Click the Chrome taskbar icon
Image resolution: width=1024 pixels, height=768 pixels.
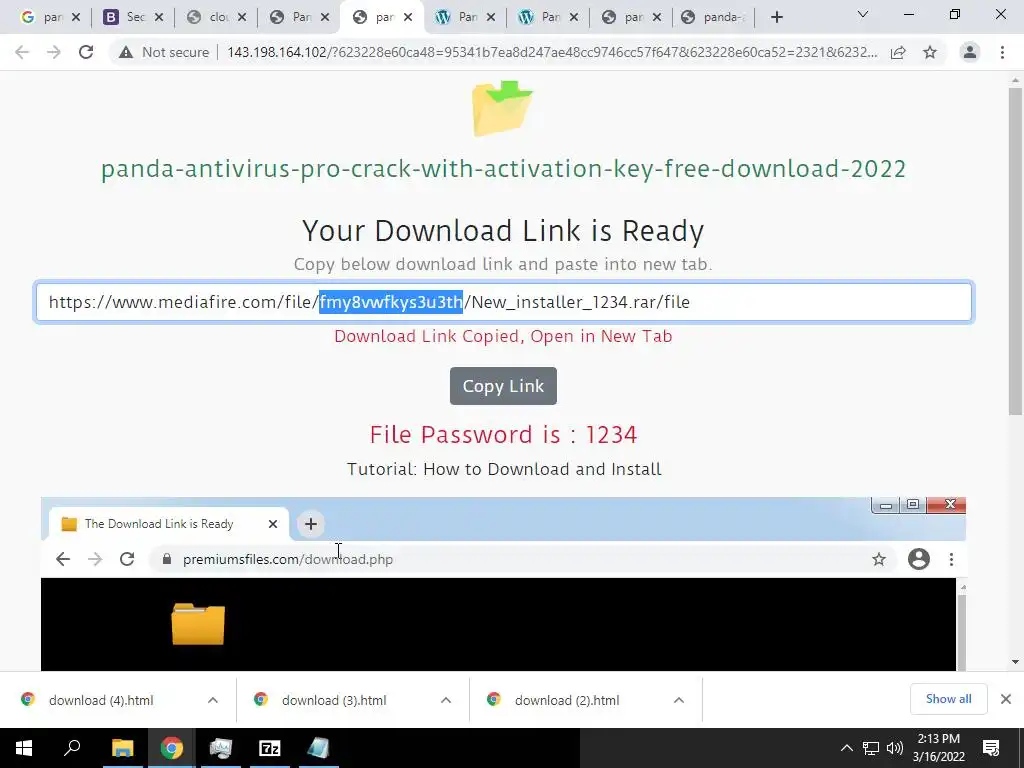[x=171, y=748]
